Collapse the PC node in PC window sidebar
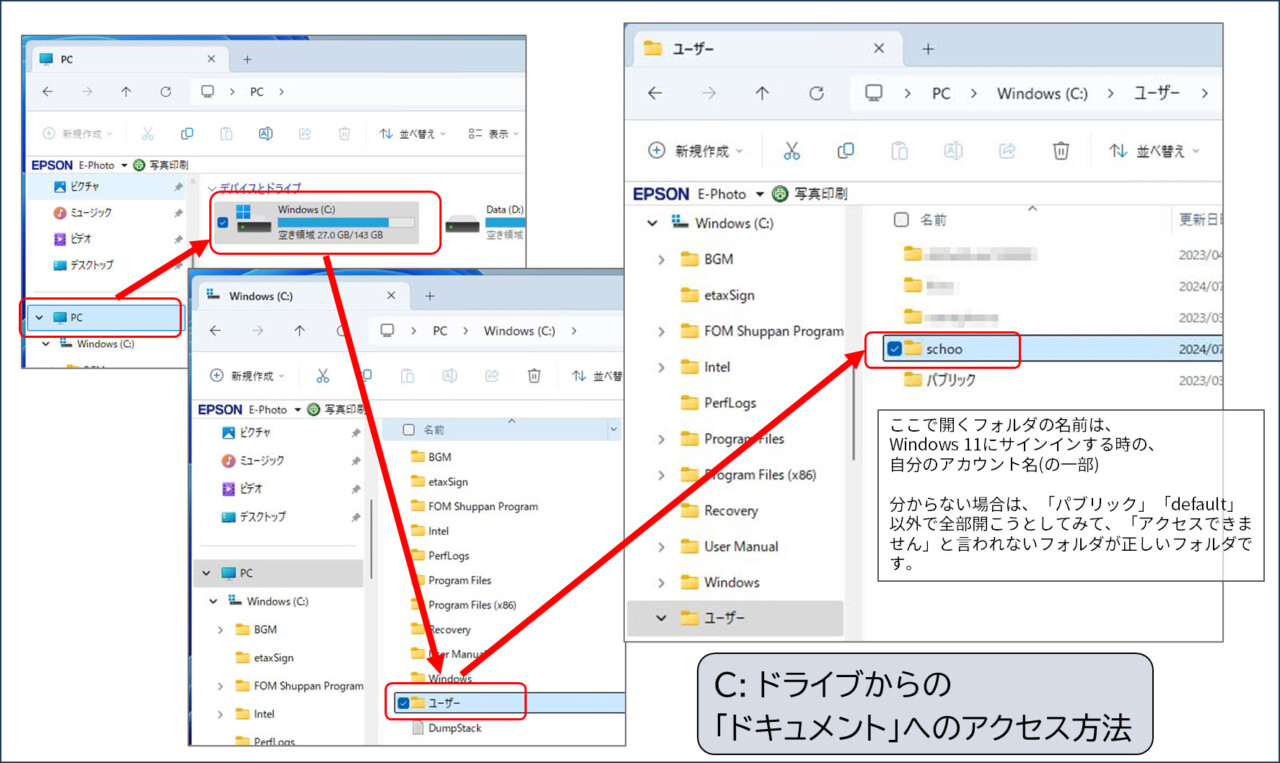1280x763 pixels. (x=39, y=317)
